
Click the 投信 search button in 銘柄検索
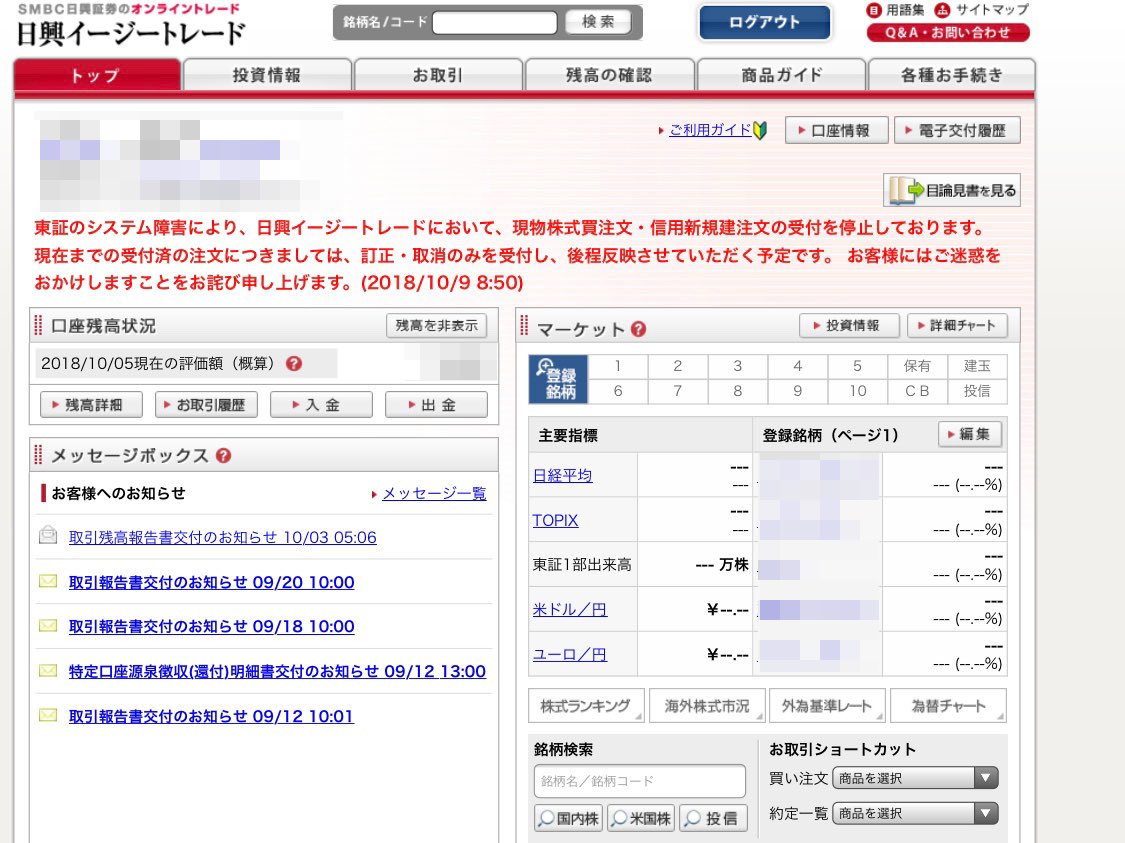pyautogui.click(x=713, y=819)
